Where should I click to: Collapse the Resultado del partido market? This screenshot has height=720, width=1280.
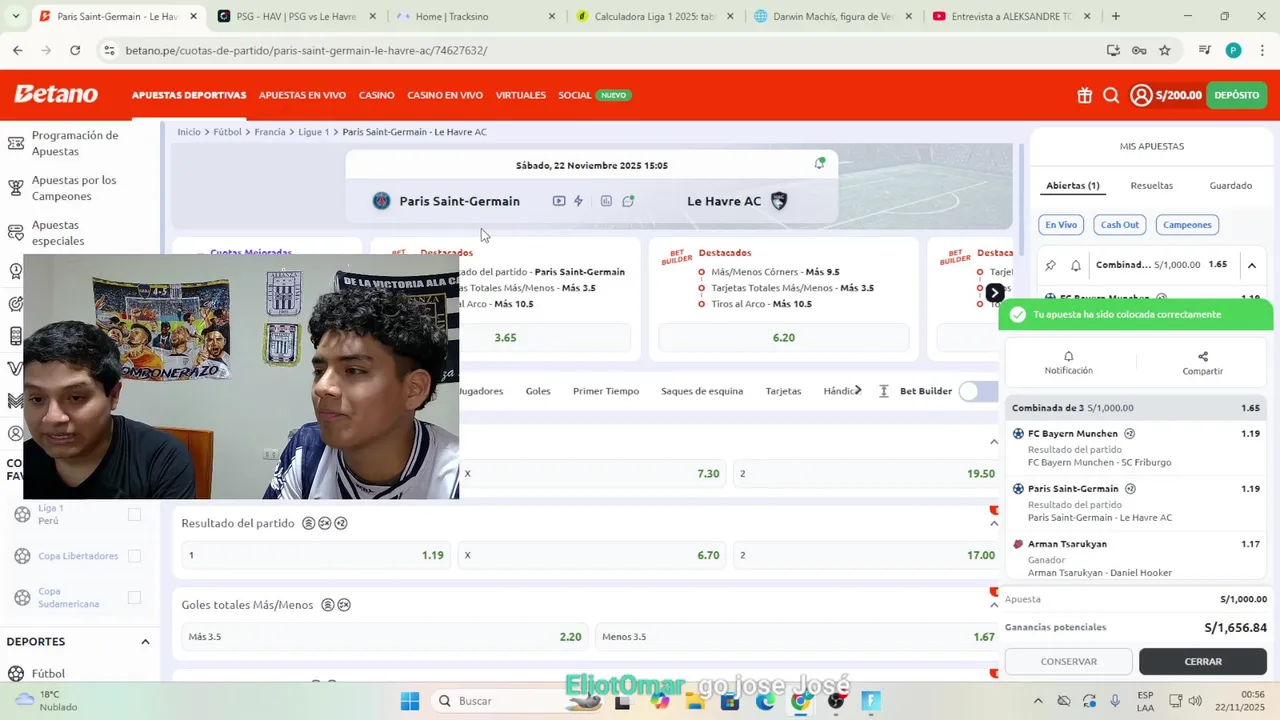tap(994, 523)
